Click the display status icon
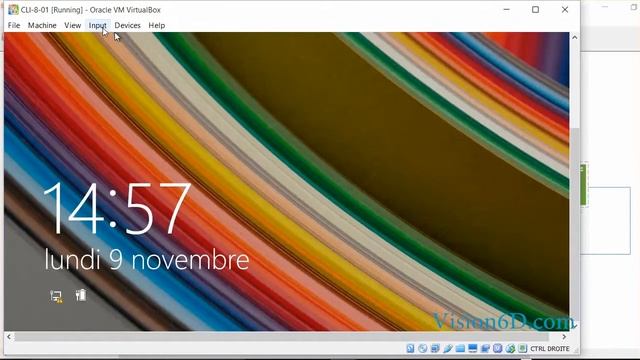Viewport: 640px width, 360px height. pos(473,349)
